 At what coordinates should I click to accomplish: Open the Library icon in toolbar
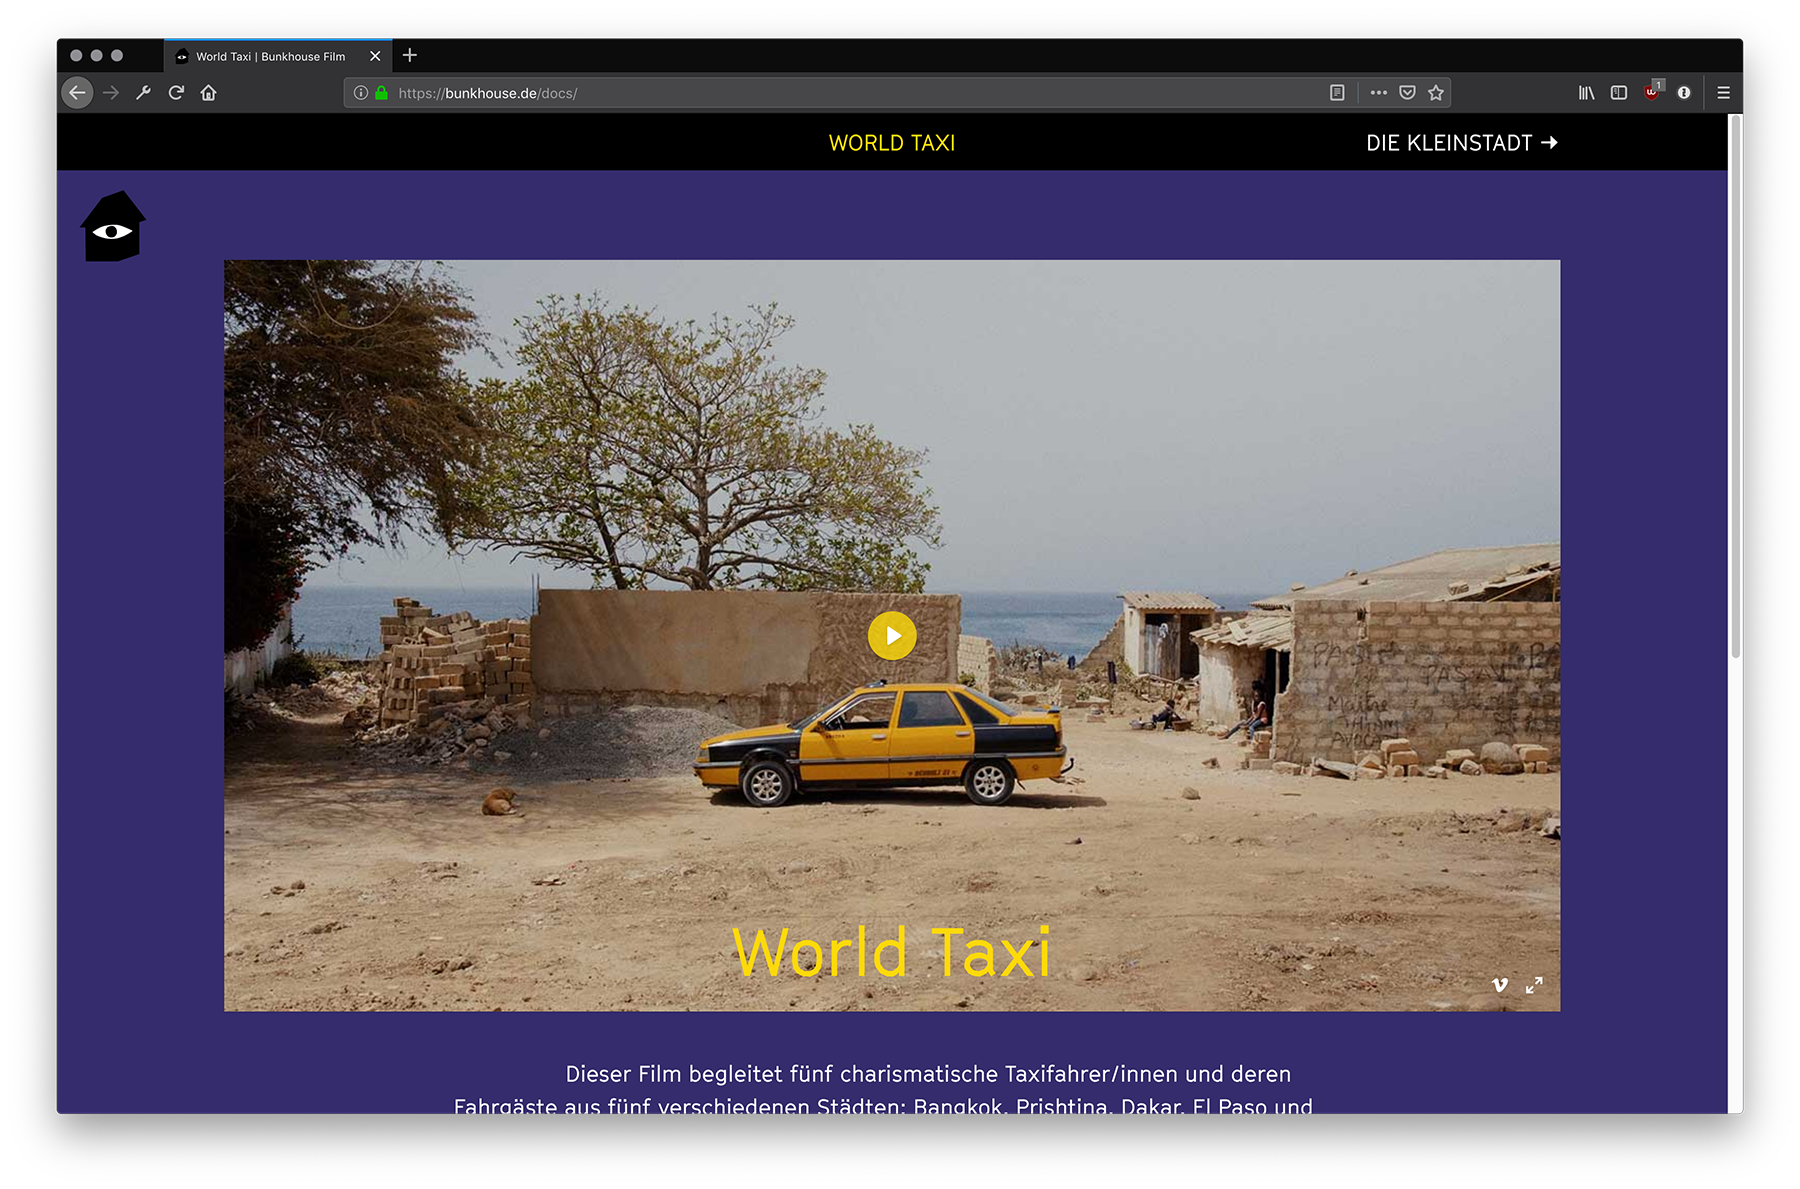pos(1586,93)
